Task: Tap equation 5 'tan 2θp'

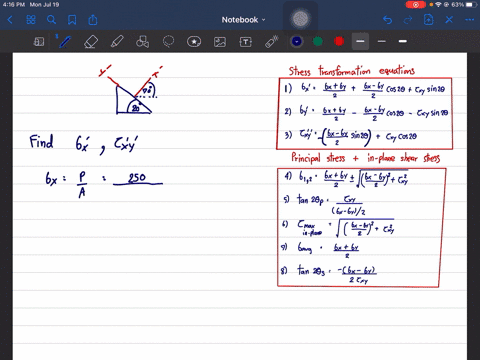Action: (325, 204)
